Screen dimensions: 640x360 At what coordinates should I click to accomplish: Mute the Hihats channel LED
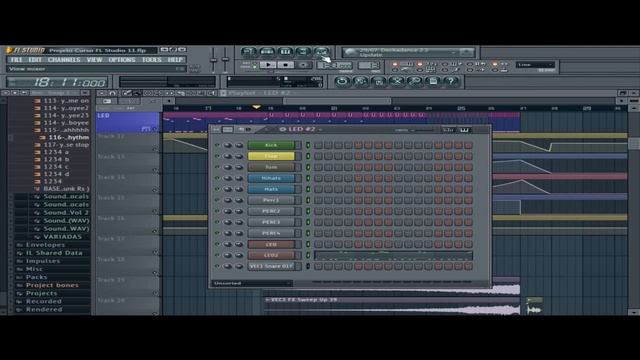[x=217, y=178]
